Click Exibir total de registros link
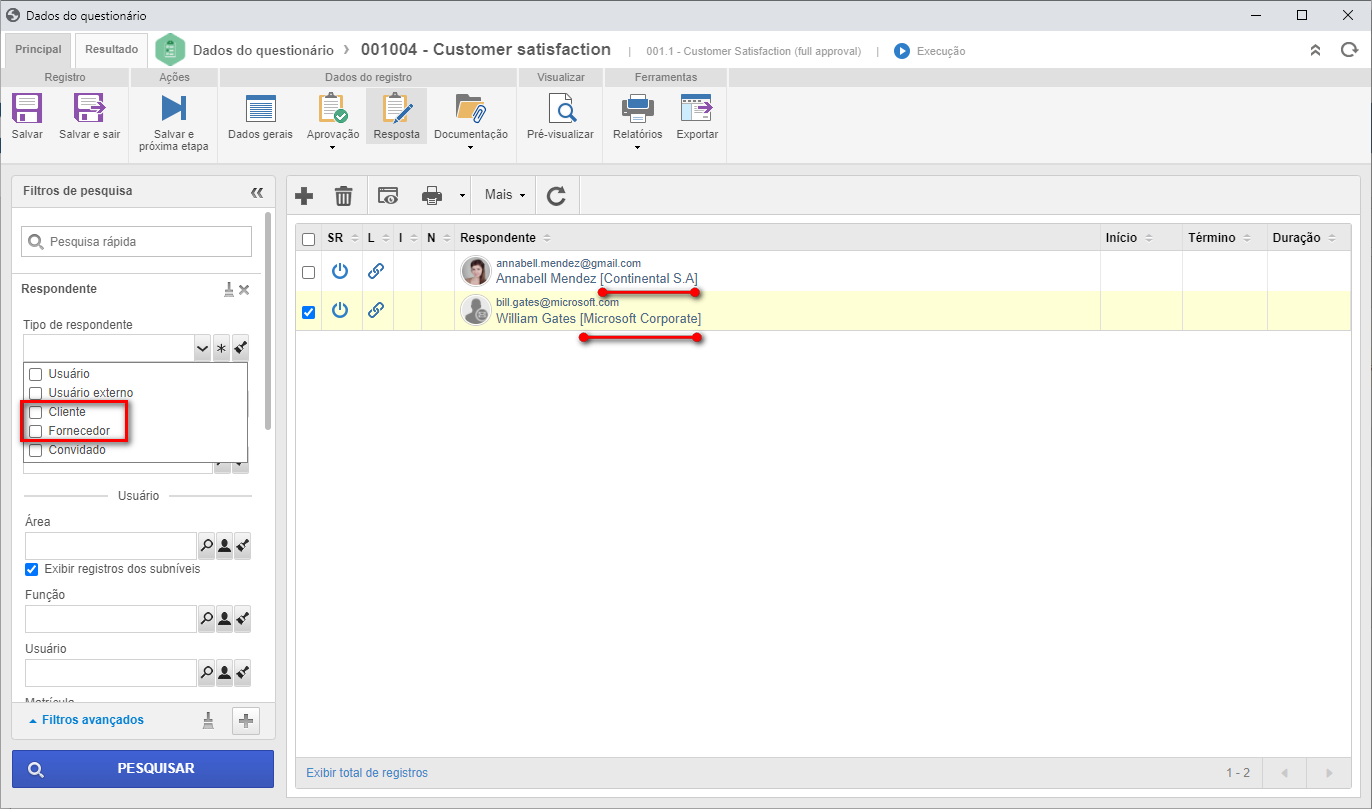 coord(367,773)
